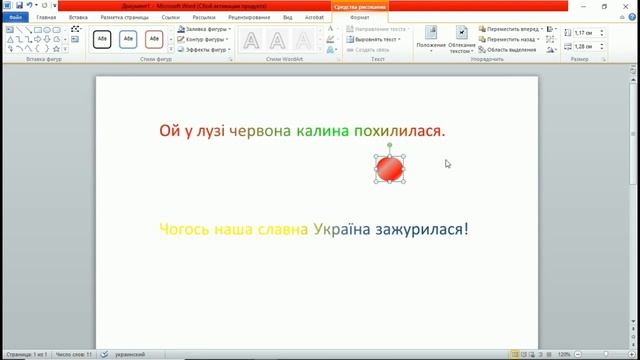Image resolution: width=640 pixels, height=360 pixels.
Task: Increase shape height with stepper arrow
Action: (x=602, y=31)
